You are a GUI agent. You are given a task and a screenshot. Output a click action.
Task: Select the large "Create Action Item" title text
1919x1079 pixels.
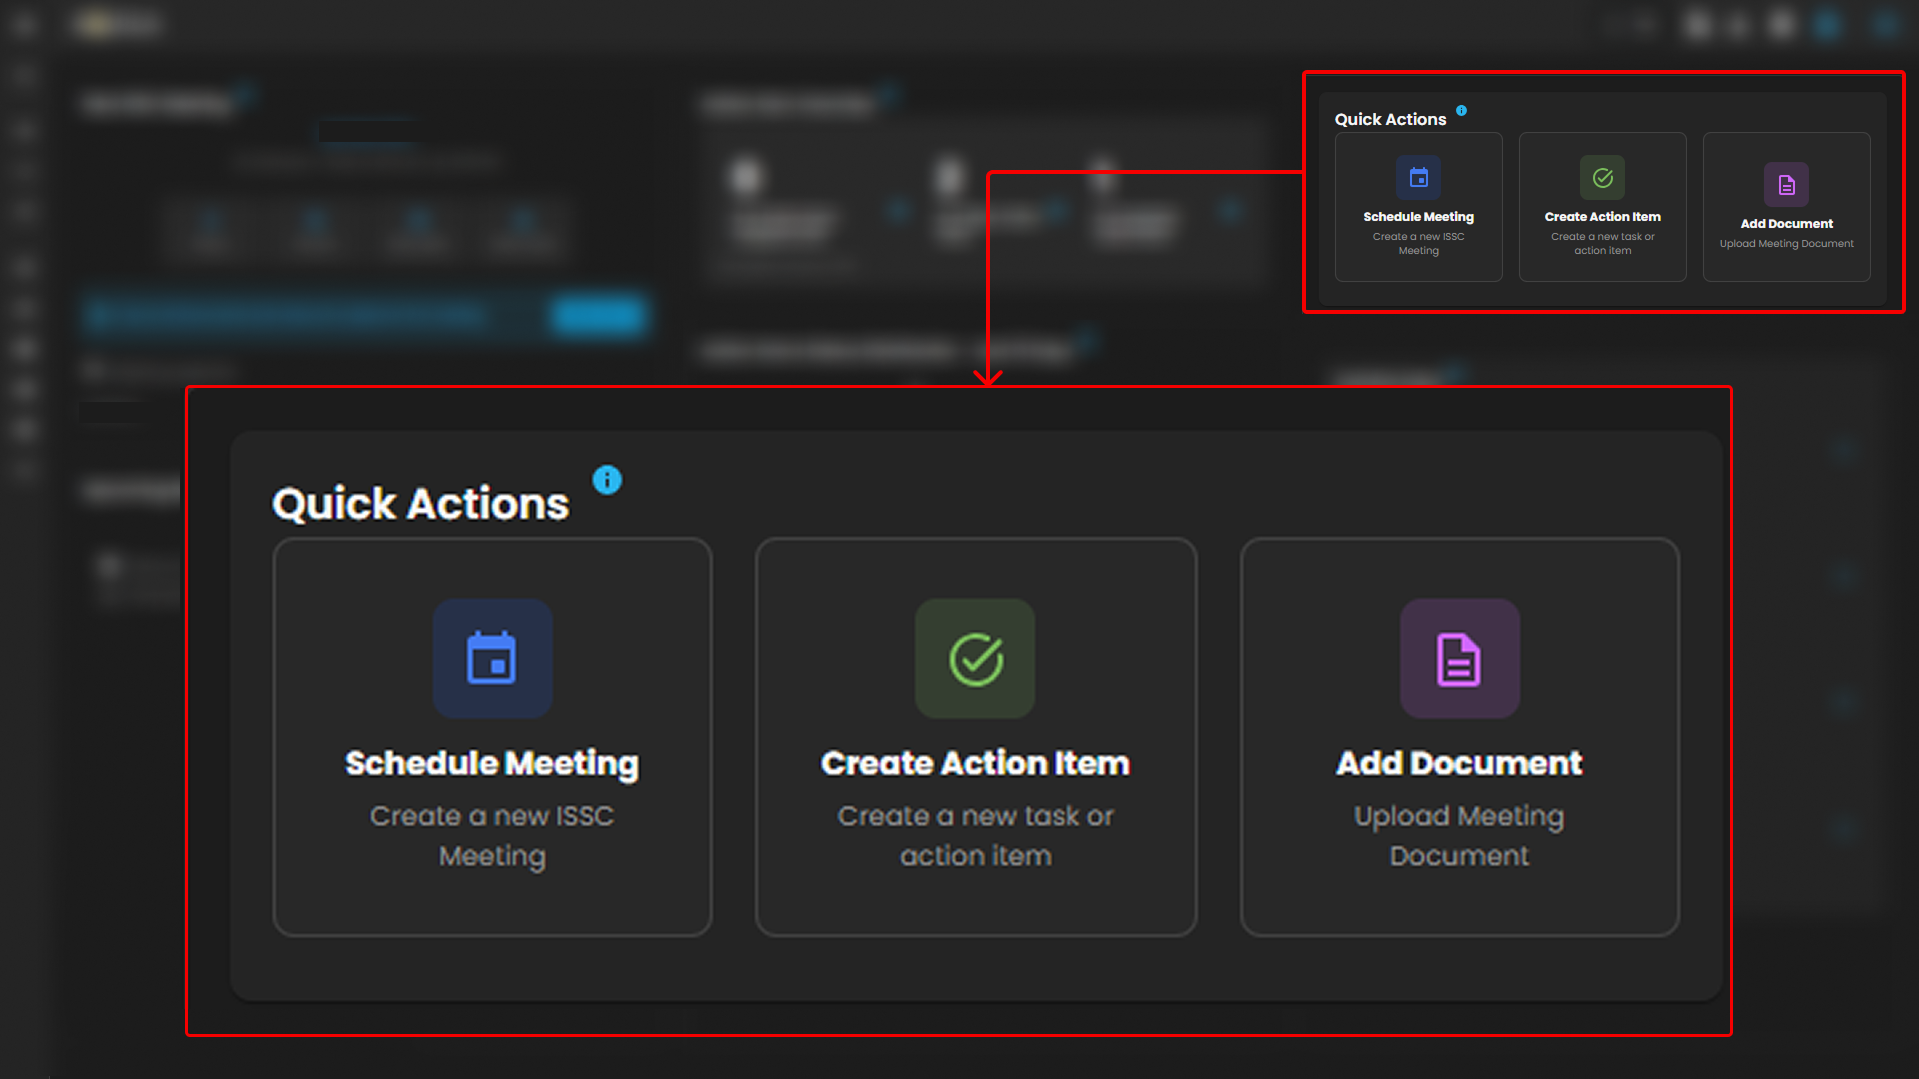pyautogui.click(x=975, y=763)
